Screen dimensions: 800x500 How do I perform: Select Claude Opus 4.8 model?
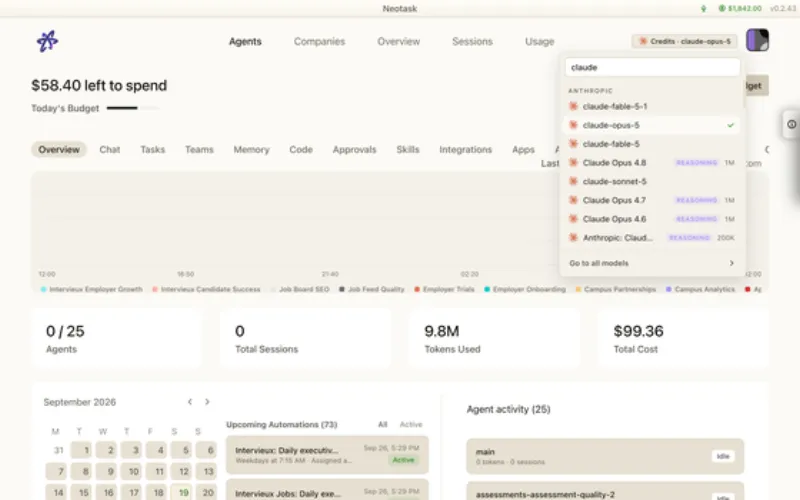click(652, 163)
